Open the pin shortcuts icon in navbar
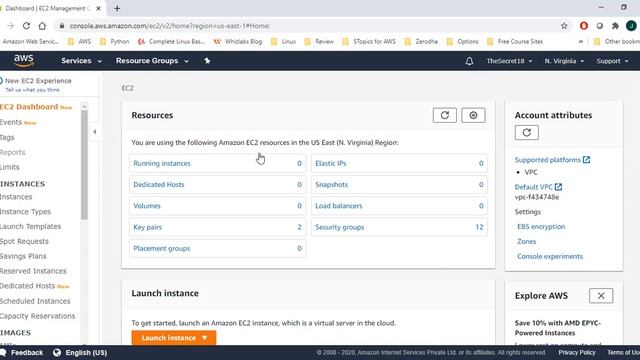640x360 pixels. [x=207, y=61]
